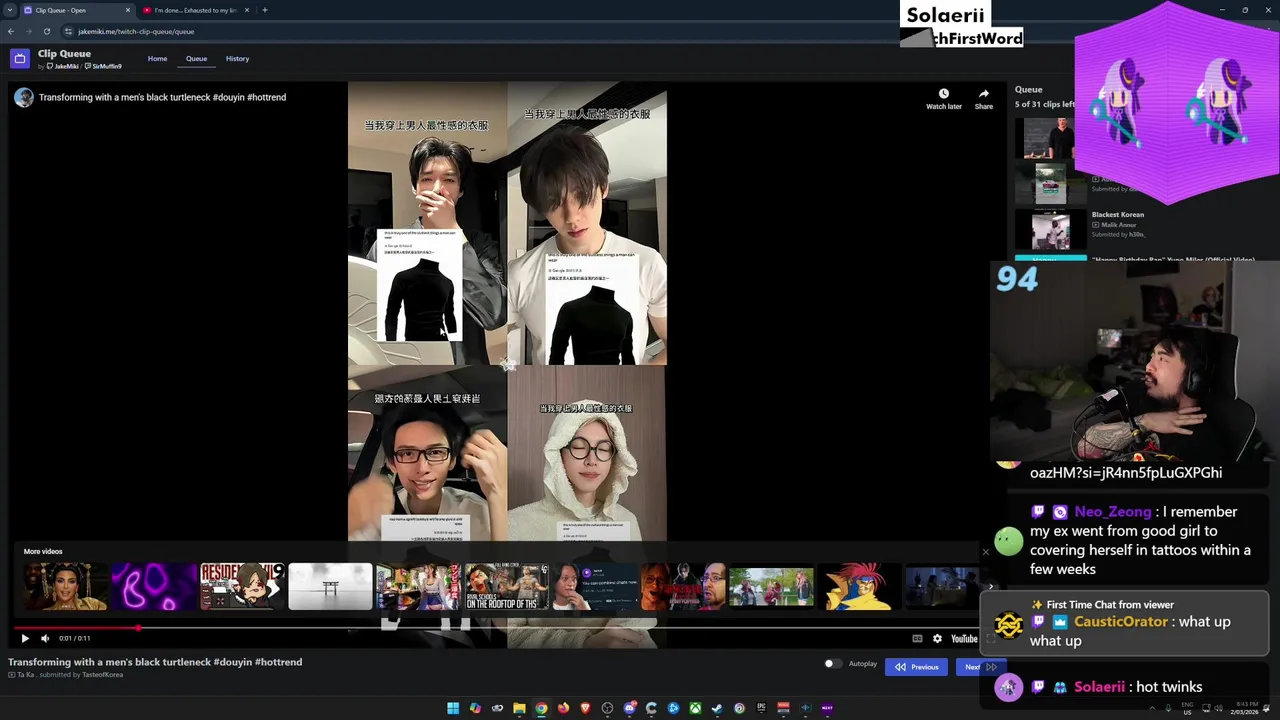1280x720 pixels.
Task: Play the video
Action: pyautogui.click(x=25, y=638)
